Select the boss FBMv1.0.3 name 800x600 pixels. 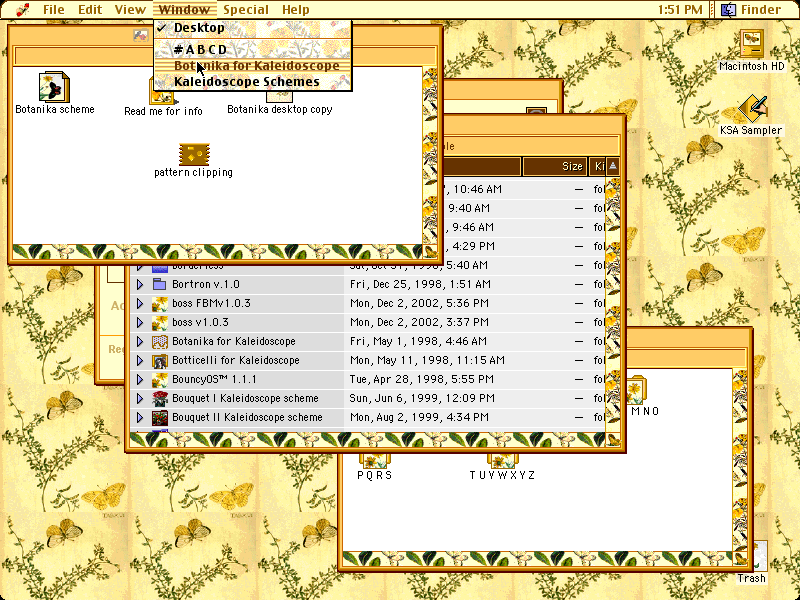pos(211,304)
